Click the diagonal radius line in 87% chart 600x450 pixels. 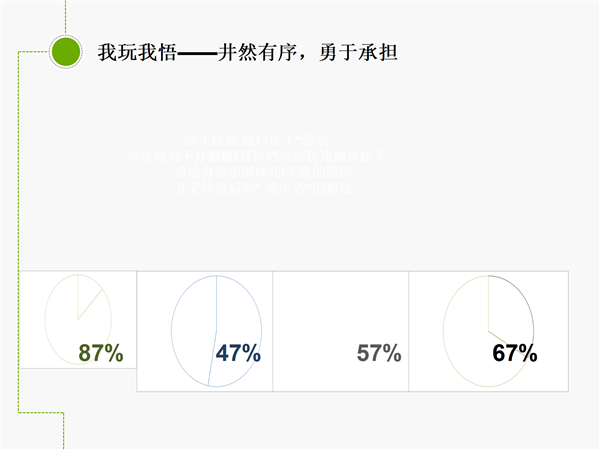pyautogui.click(x=91, y=304)
